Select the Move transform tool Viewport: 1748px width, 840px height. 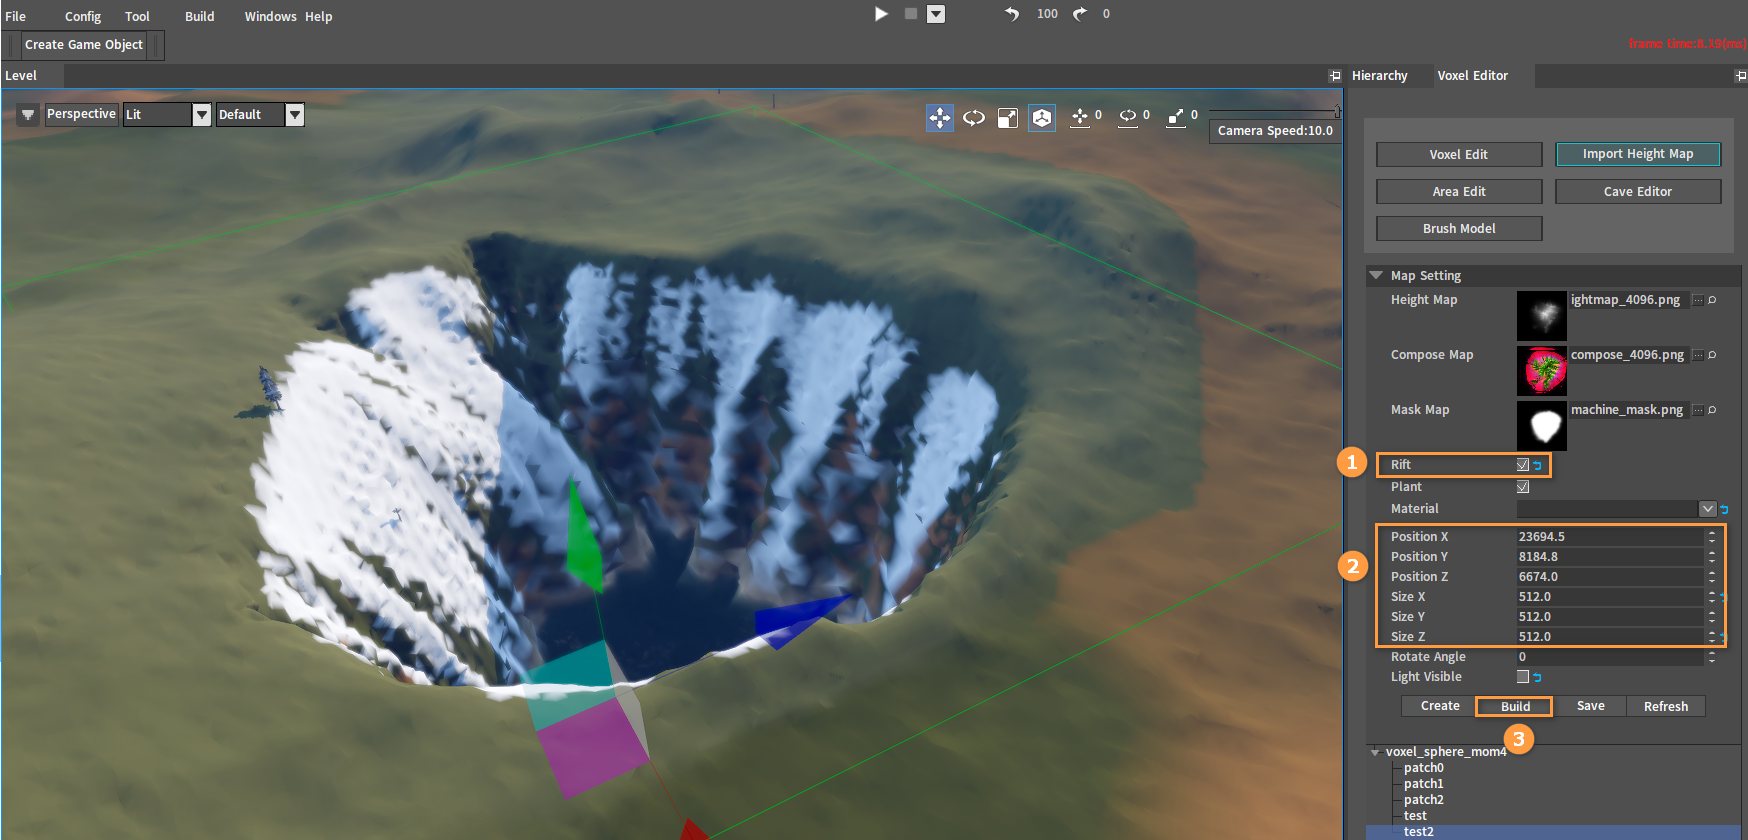(939, 118)
